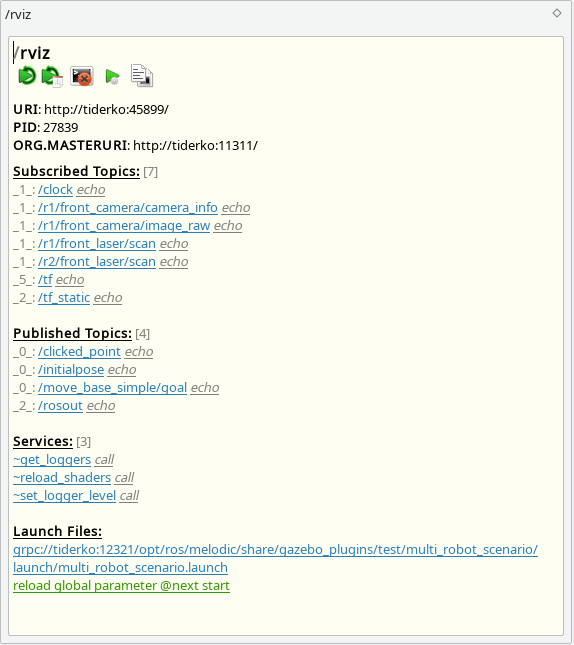This screenshot has height=645, width=574.
Task: Click the diamond float-panel icon in title bar
Action: click(x=557, y=13)
